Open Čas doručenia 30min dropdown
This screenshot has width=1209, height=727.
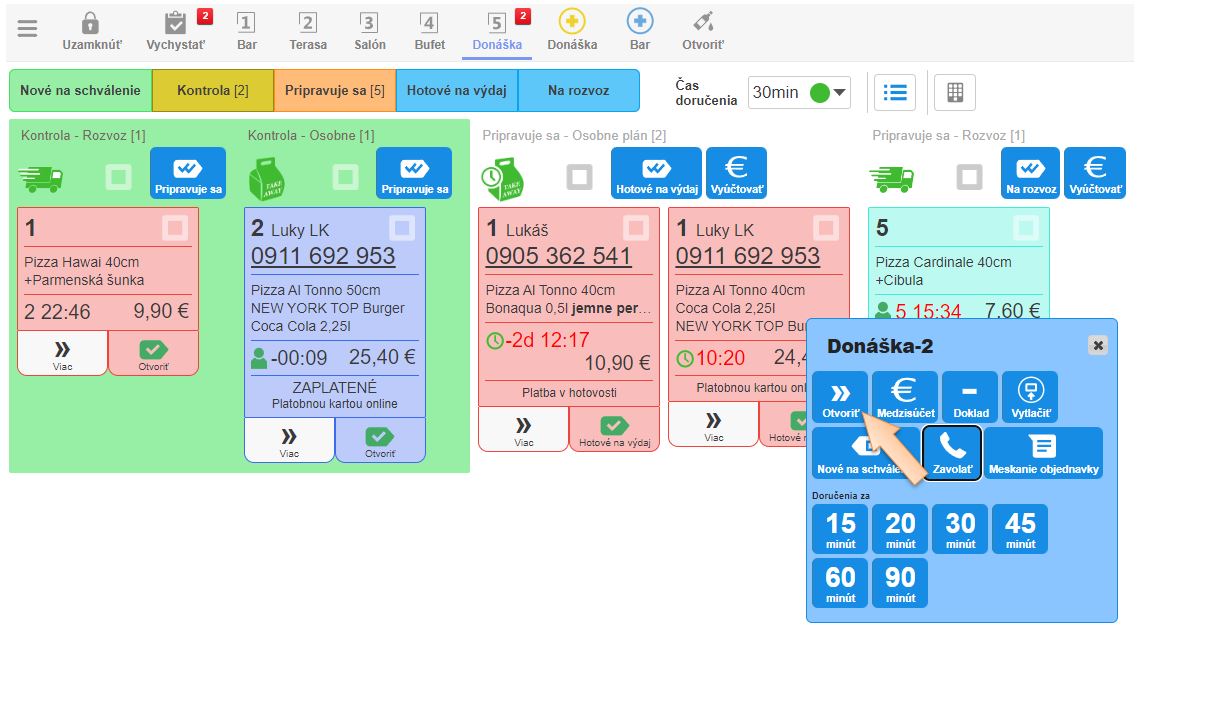pos(799,92)
